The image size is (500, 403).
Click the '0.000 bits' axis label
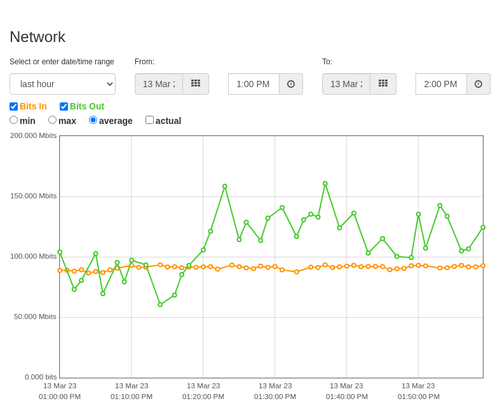tap(41, 377)
